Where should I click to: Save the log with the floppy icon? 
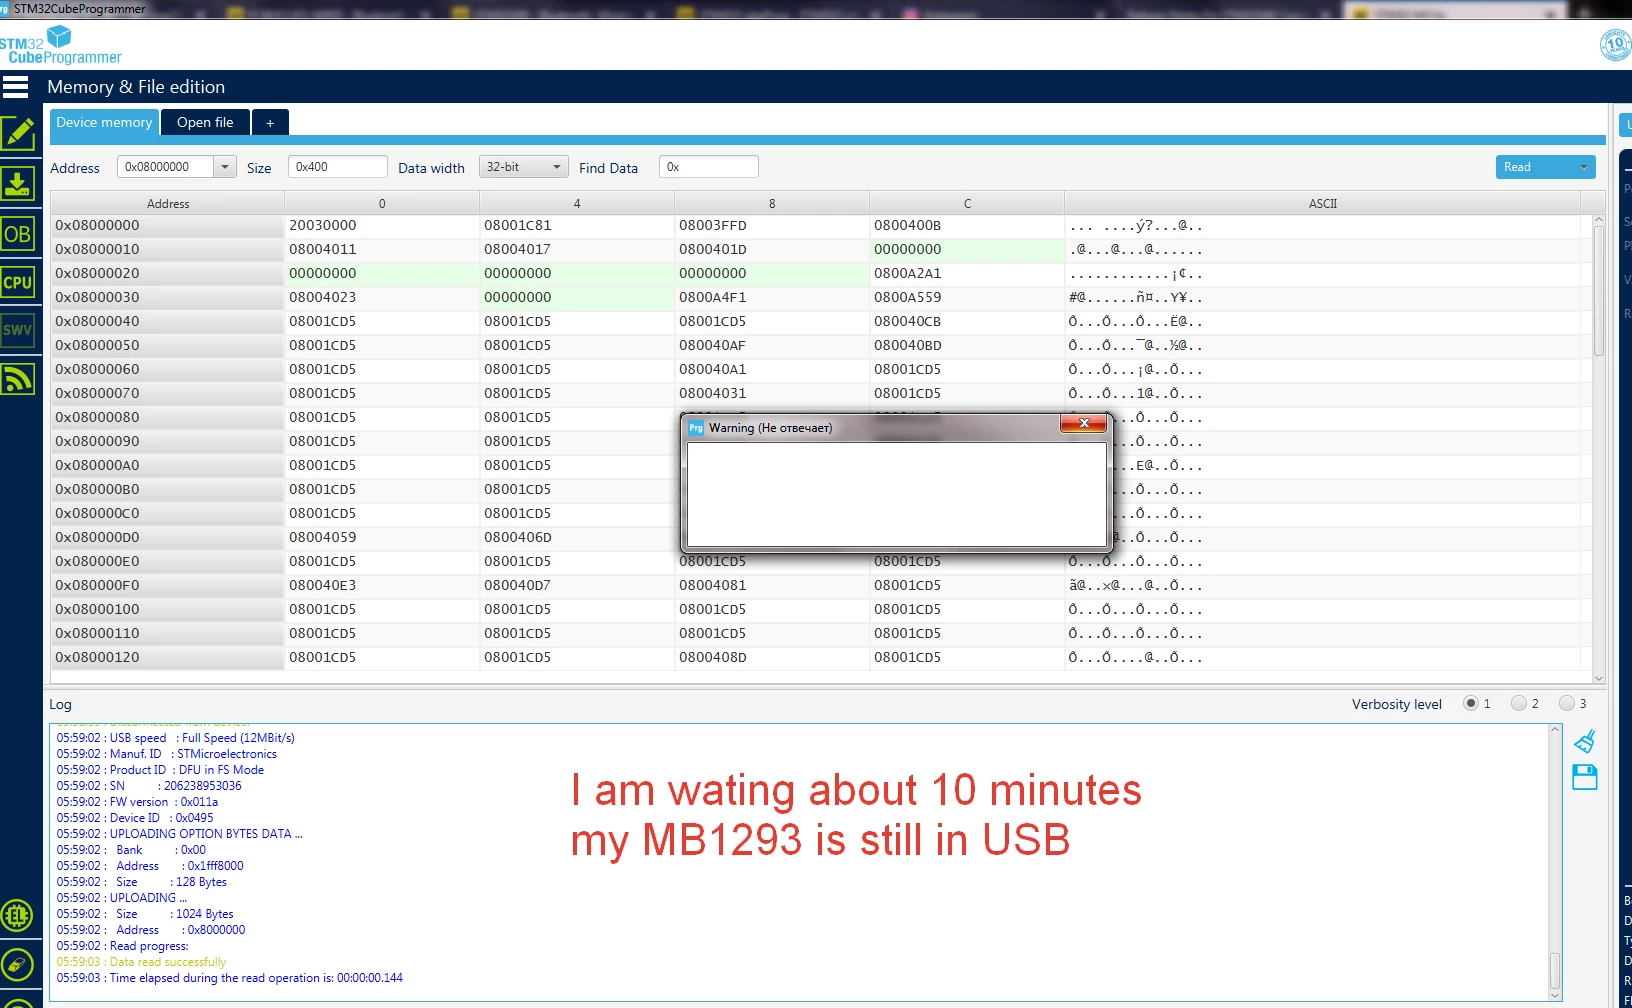[1585, 777]
